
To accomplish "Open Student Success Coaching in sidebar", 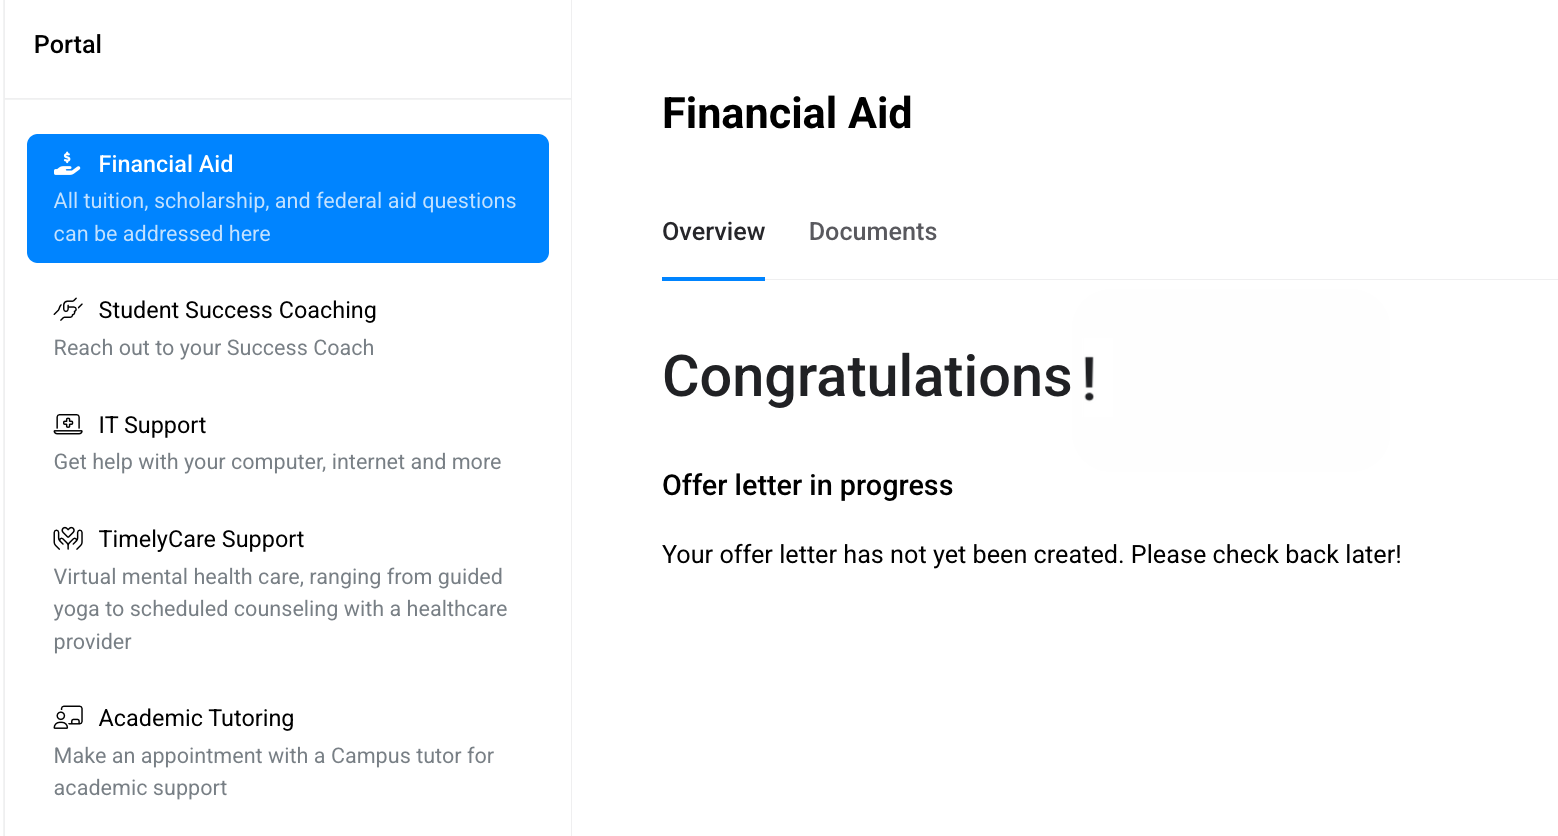I will tap(237, 310).
